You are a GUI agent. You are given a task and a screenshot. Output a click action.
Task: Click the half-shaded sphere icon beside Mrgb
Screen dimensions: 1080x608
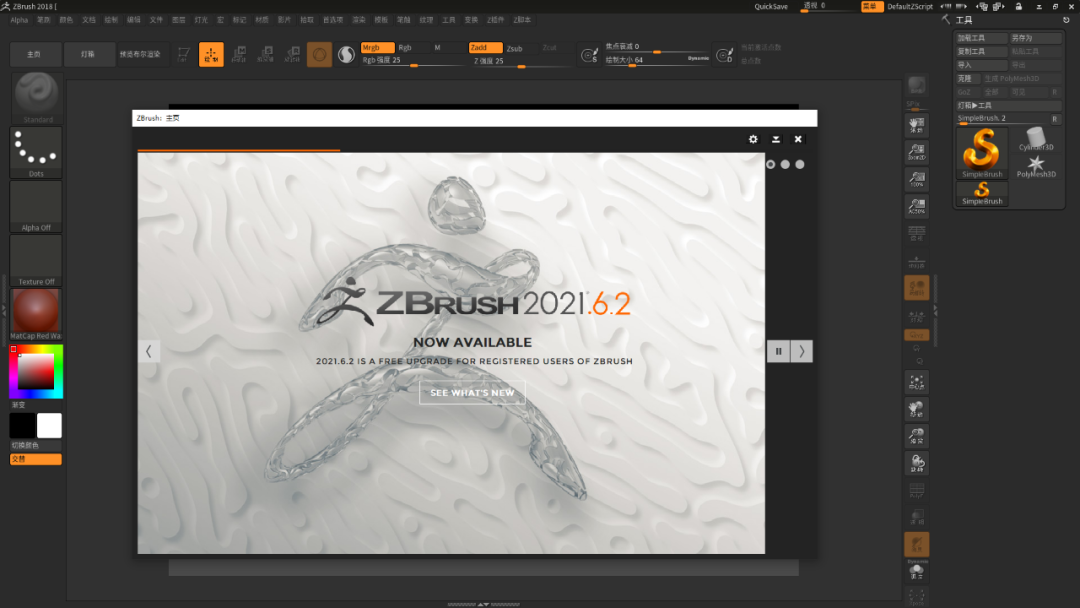346,54
